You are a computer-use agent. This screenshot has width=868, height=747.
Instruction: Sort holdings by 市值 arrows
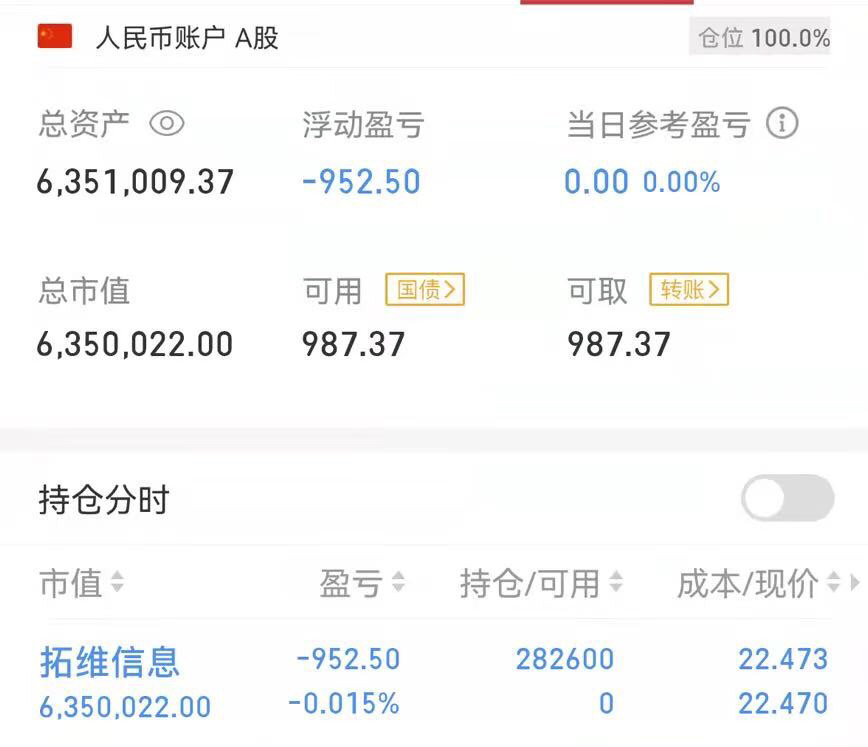tap(117, 582)
